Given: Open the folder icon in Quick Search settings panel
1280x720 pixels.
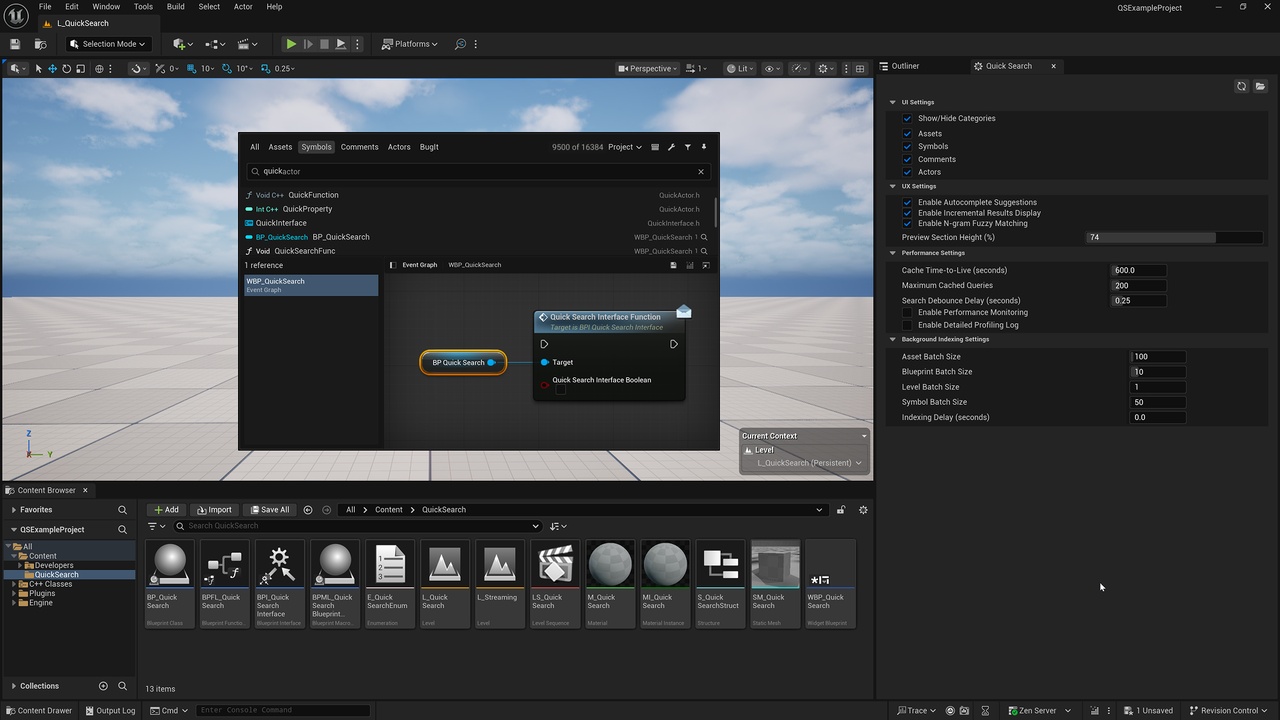Looking at the screenshot, I should click(x=1260, y=86).
